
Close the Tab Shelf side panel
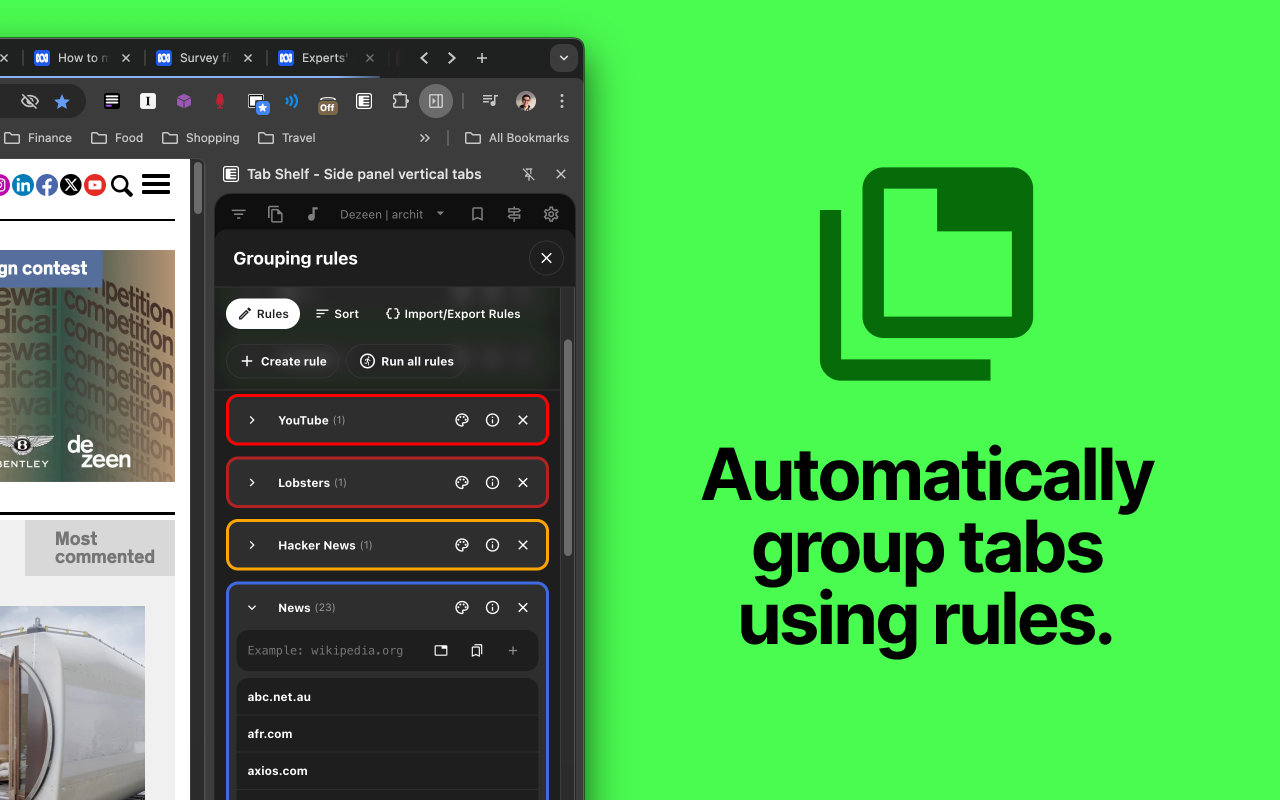(x=561, y=174)
